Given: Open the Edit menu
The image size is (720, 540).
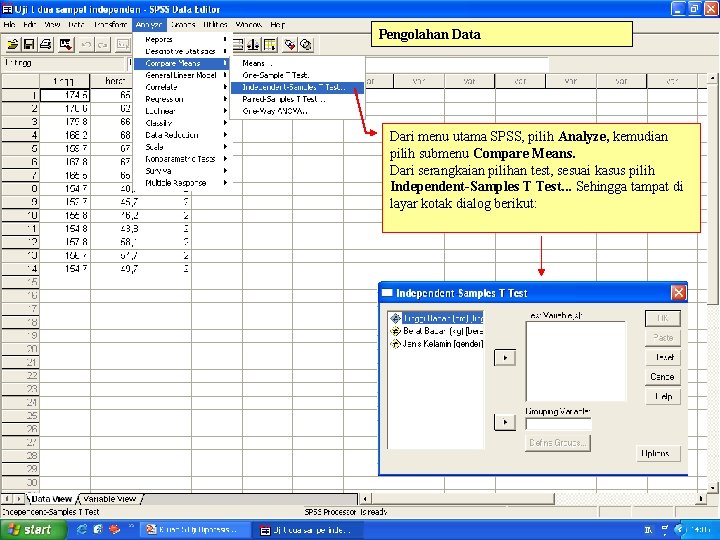Looking at the screenshot, I should [29, 24].
